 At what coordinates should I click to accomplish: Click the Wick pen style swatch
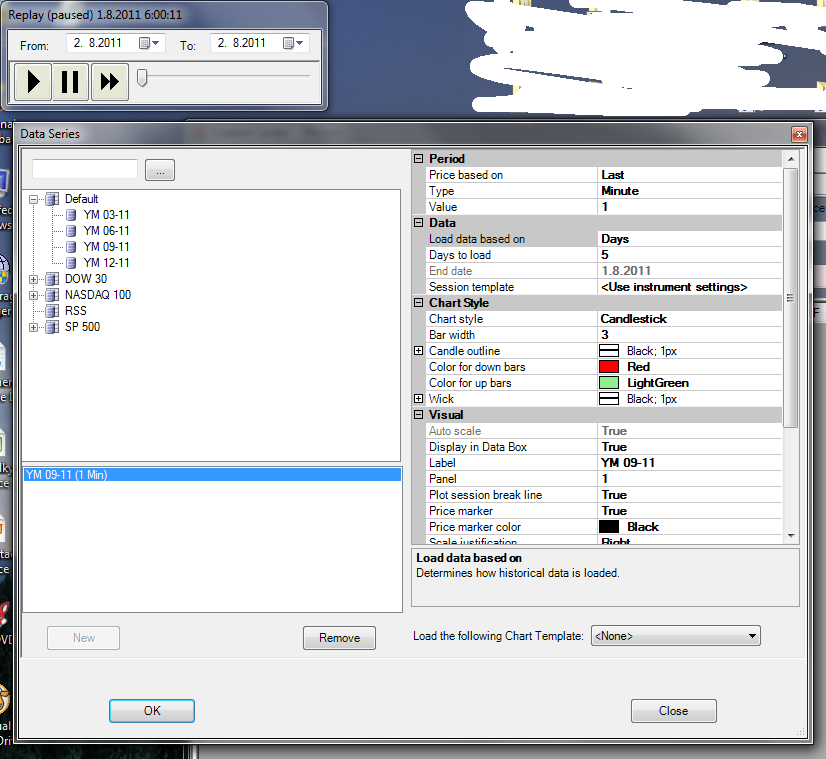[x=609, y=399]
